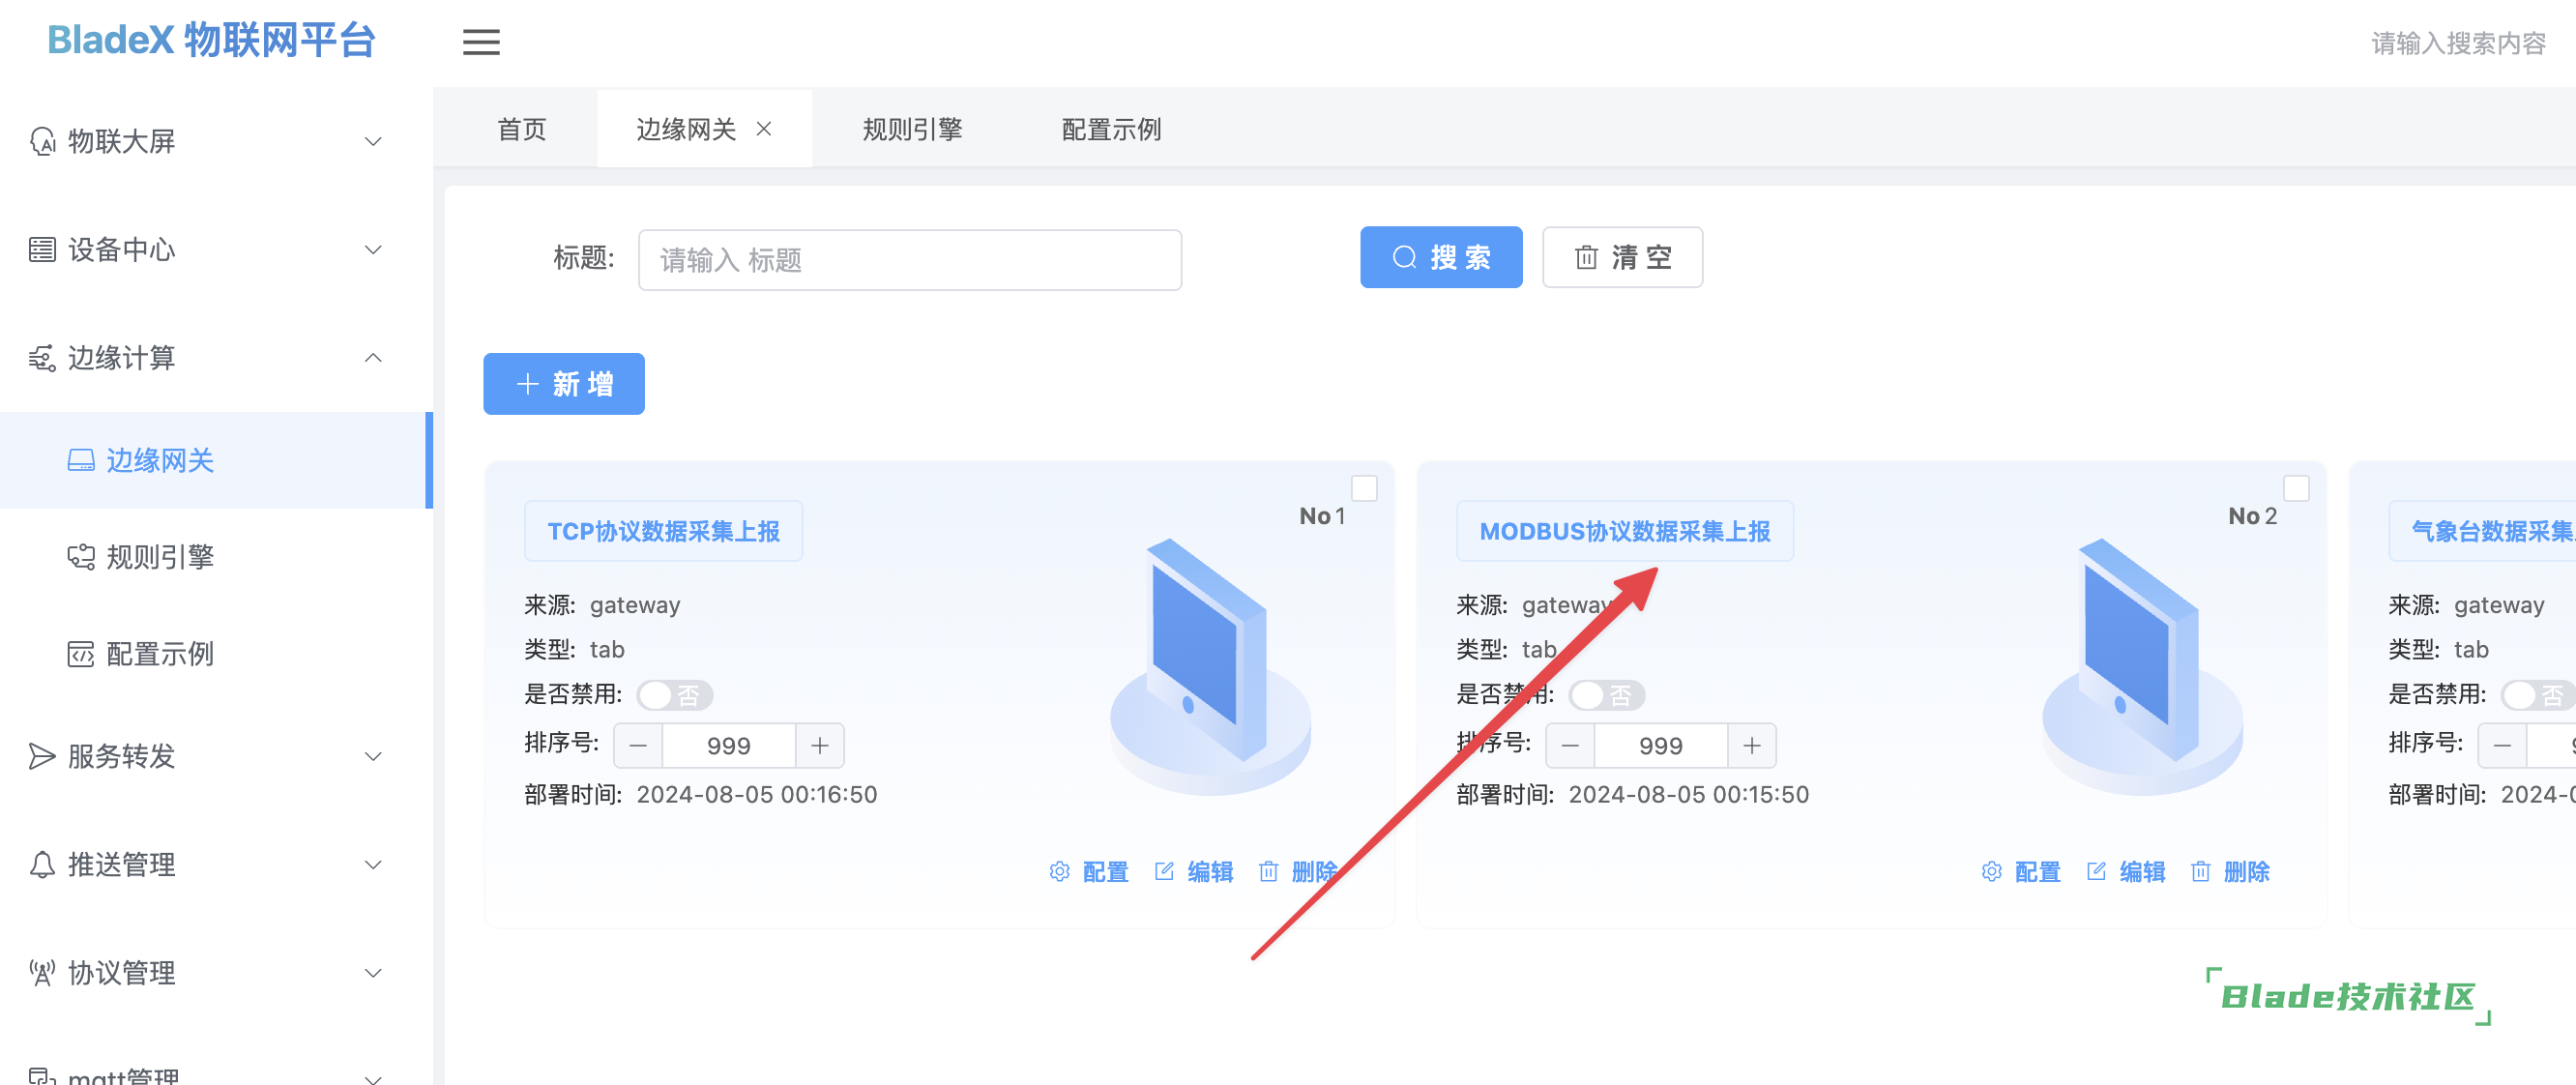Click the blue 搜索 button
2576x1085 pixels.
coord(1440,257)
